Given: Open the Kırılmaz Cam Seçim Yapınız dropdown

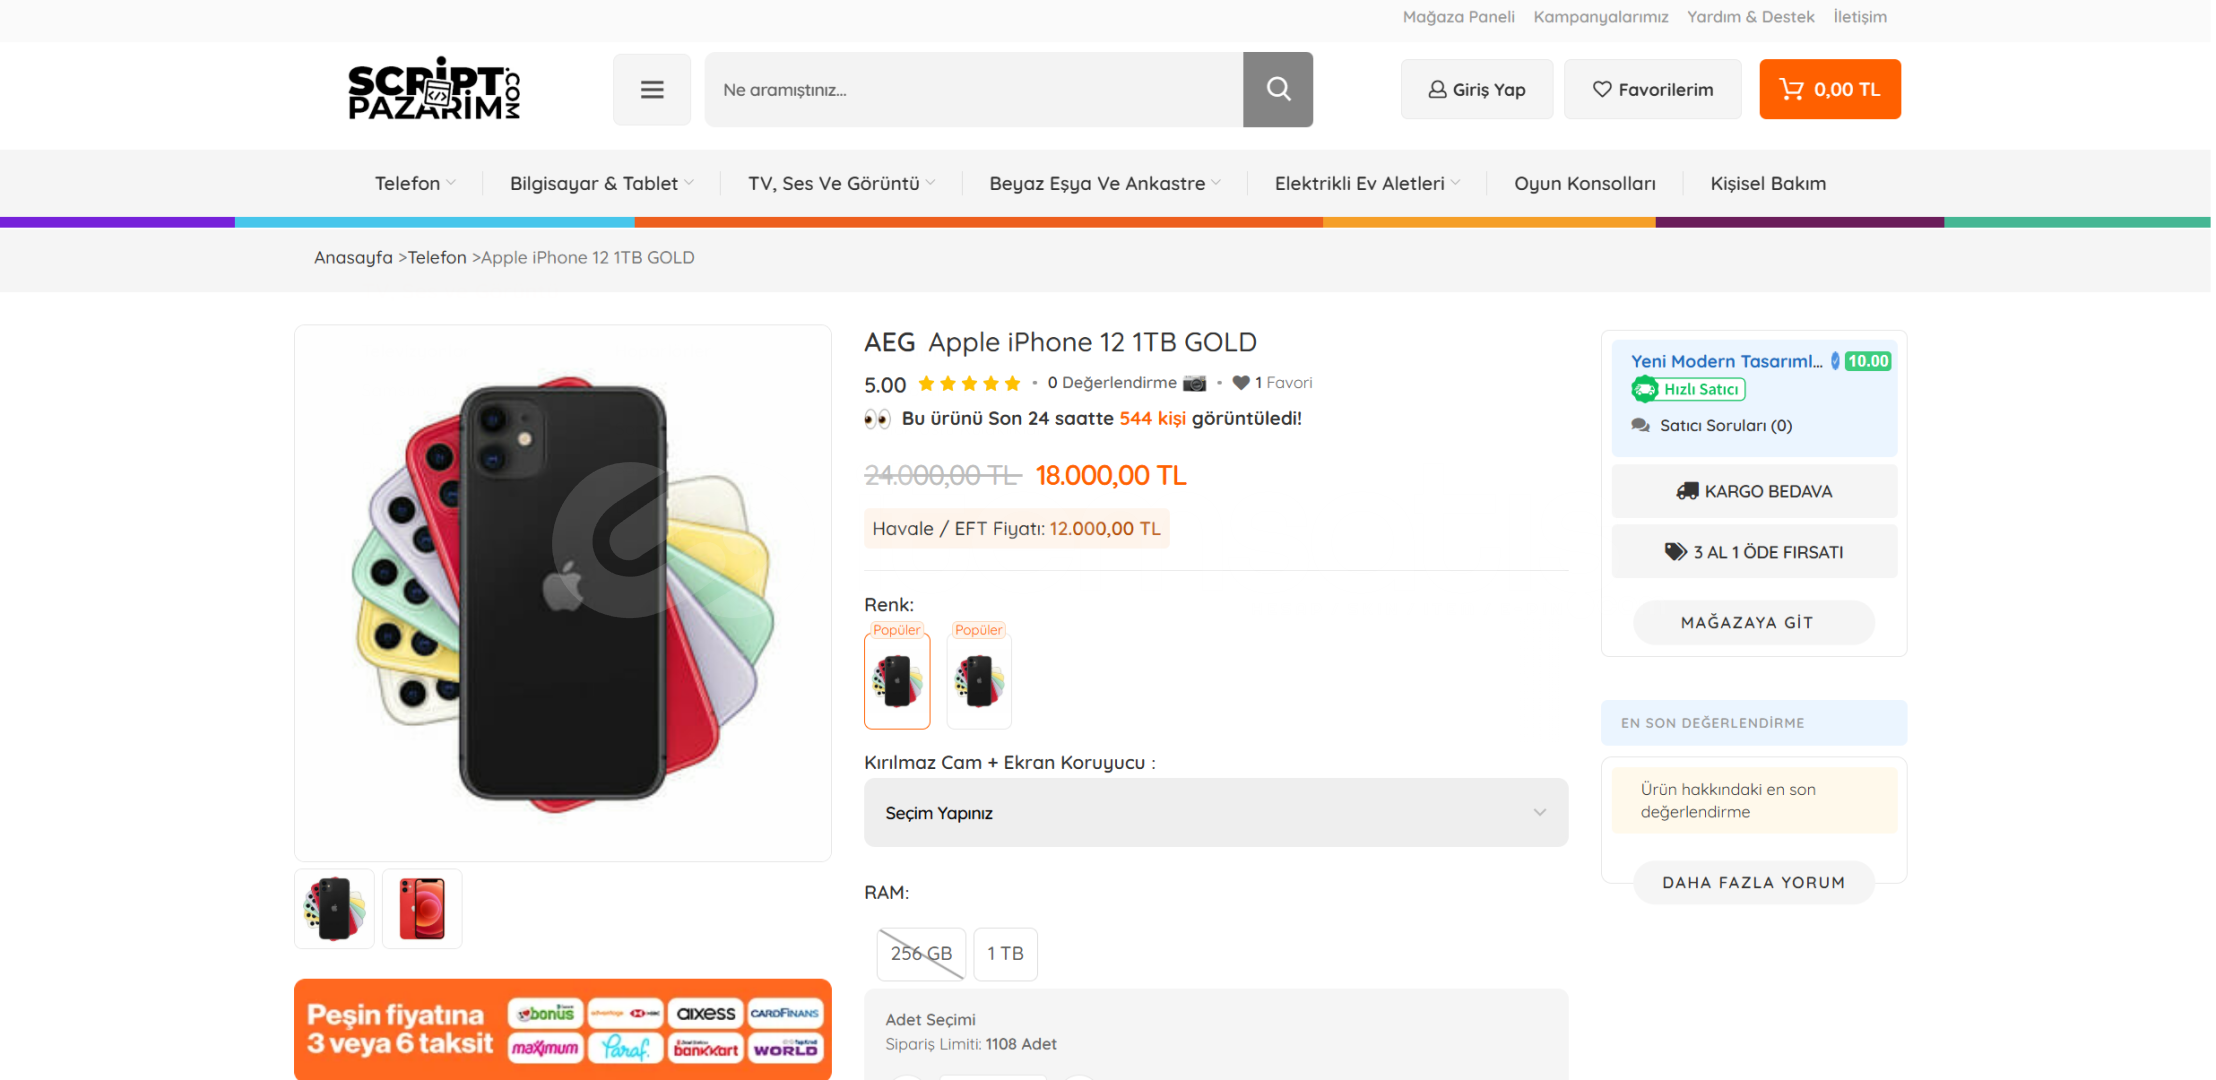Looking at the screenshot, I should point(1216,813).
